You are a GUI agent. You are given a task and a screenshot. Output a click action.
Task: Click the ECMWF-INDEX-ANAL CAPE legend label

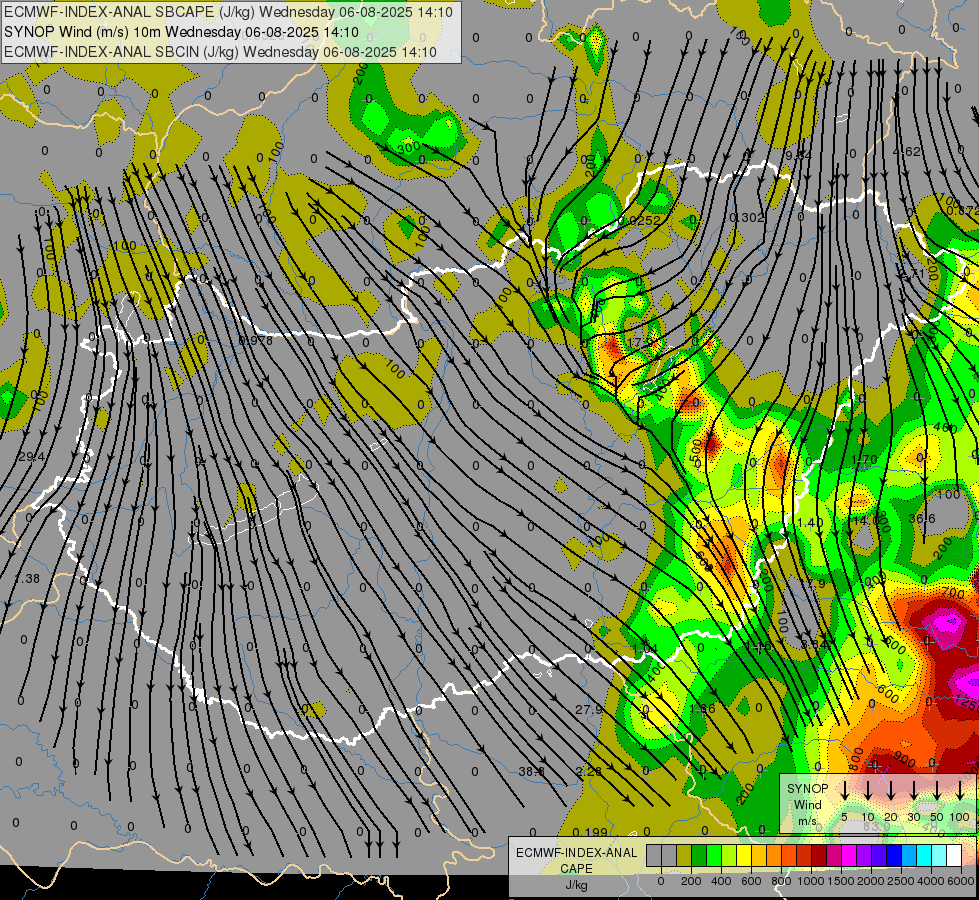pyautogui.click(x=576, y=860)
